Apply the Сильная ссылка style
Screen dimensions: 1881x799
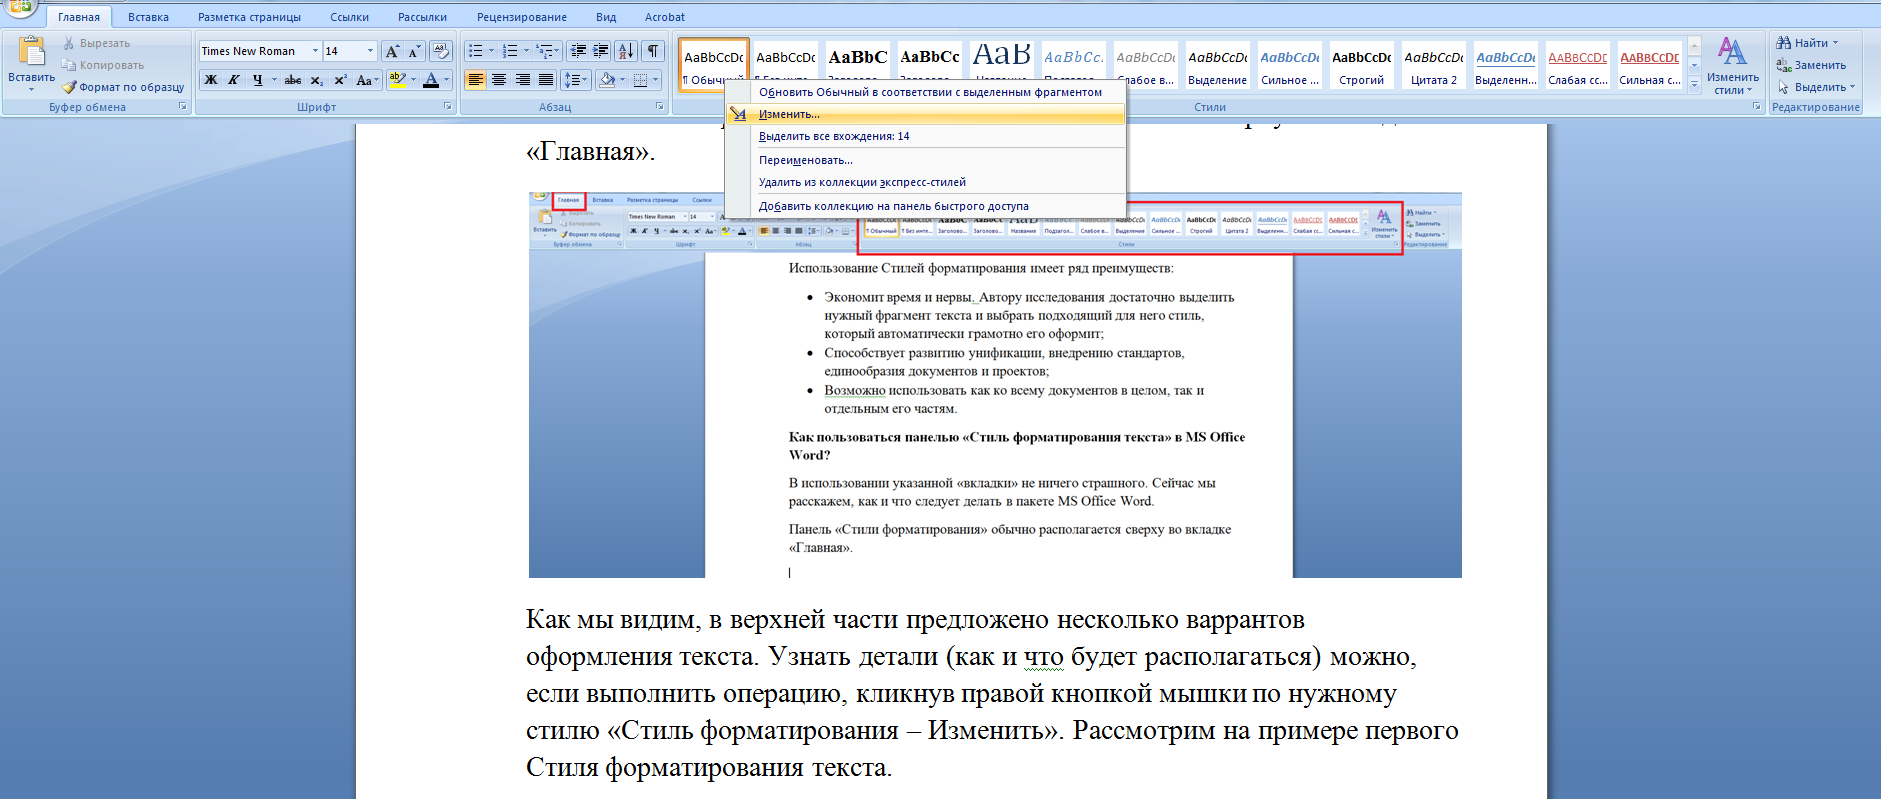(1649, 65)
